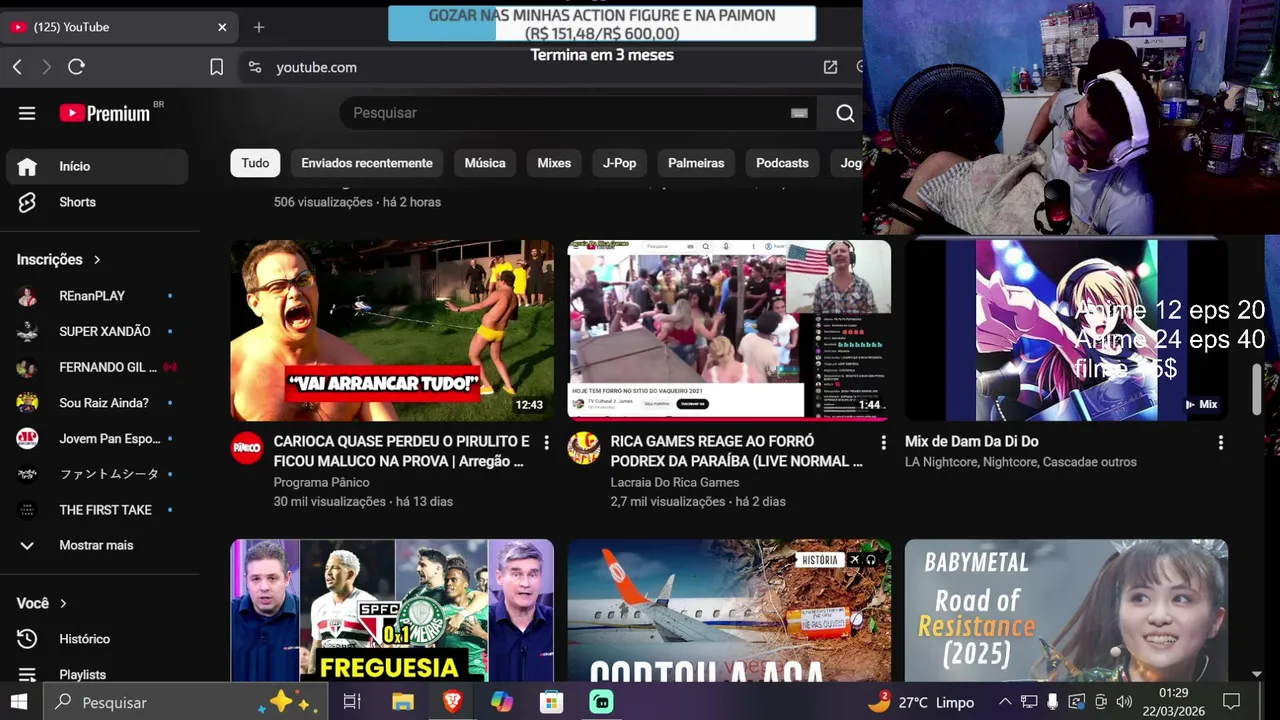Image resolution: width=1280 pixels, height=720 pixels.
Task: Open Playlists in the sidebar
Action: [96, 675]
